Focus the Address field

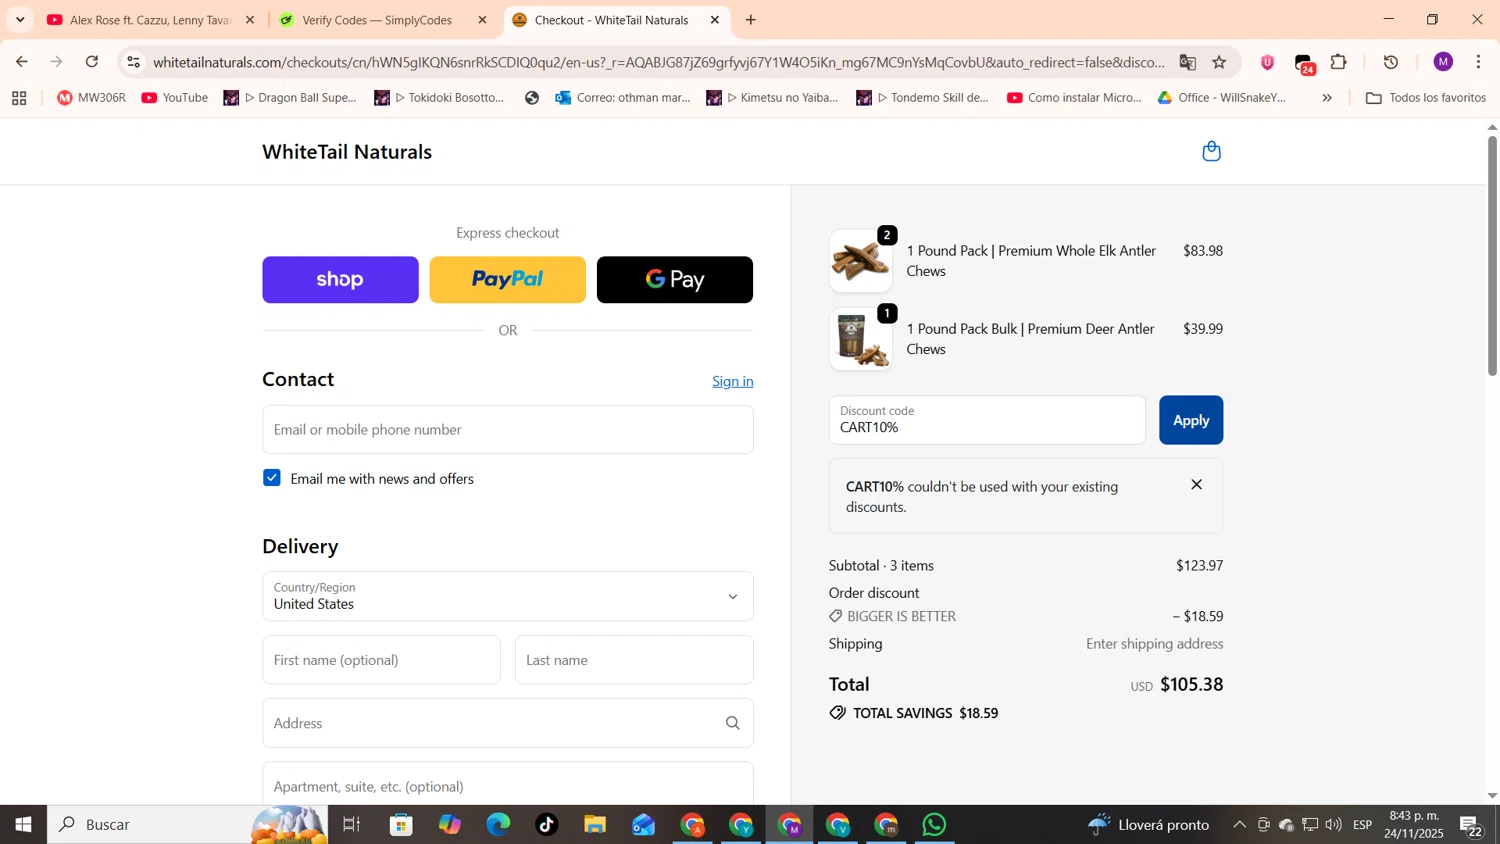point(508,723)
